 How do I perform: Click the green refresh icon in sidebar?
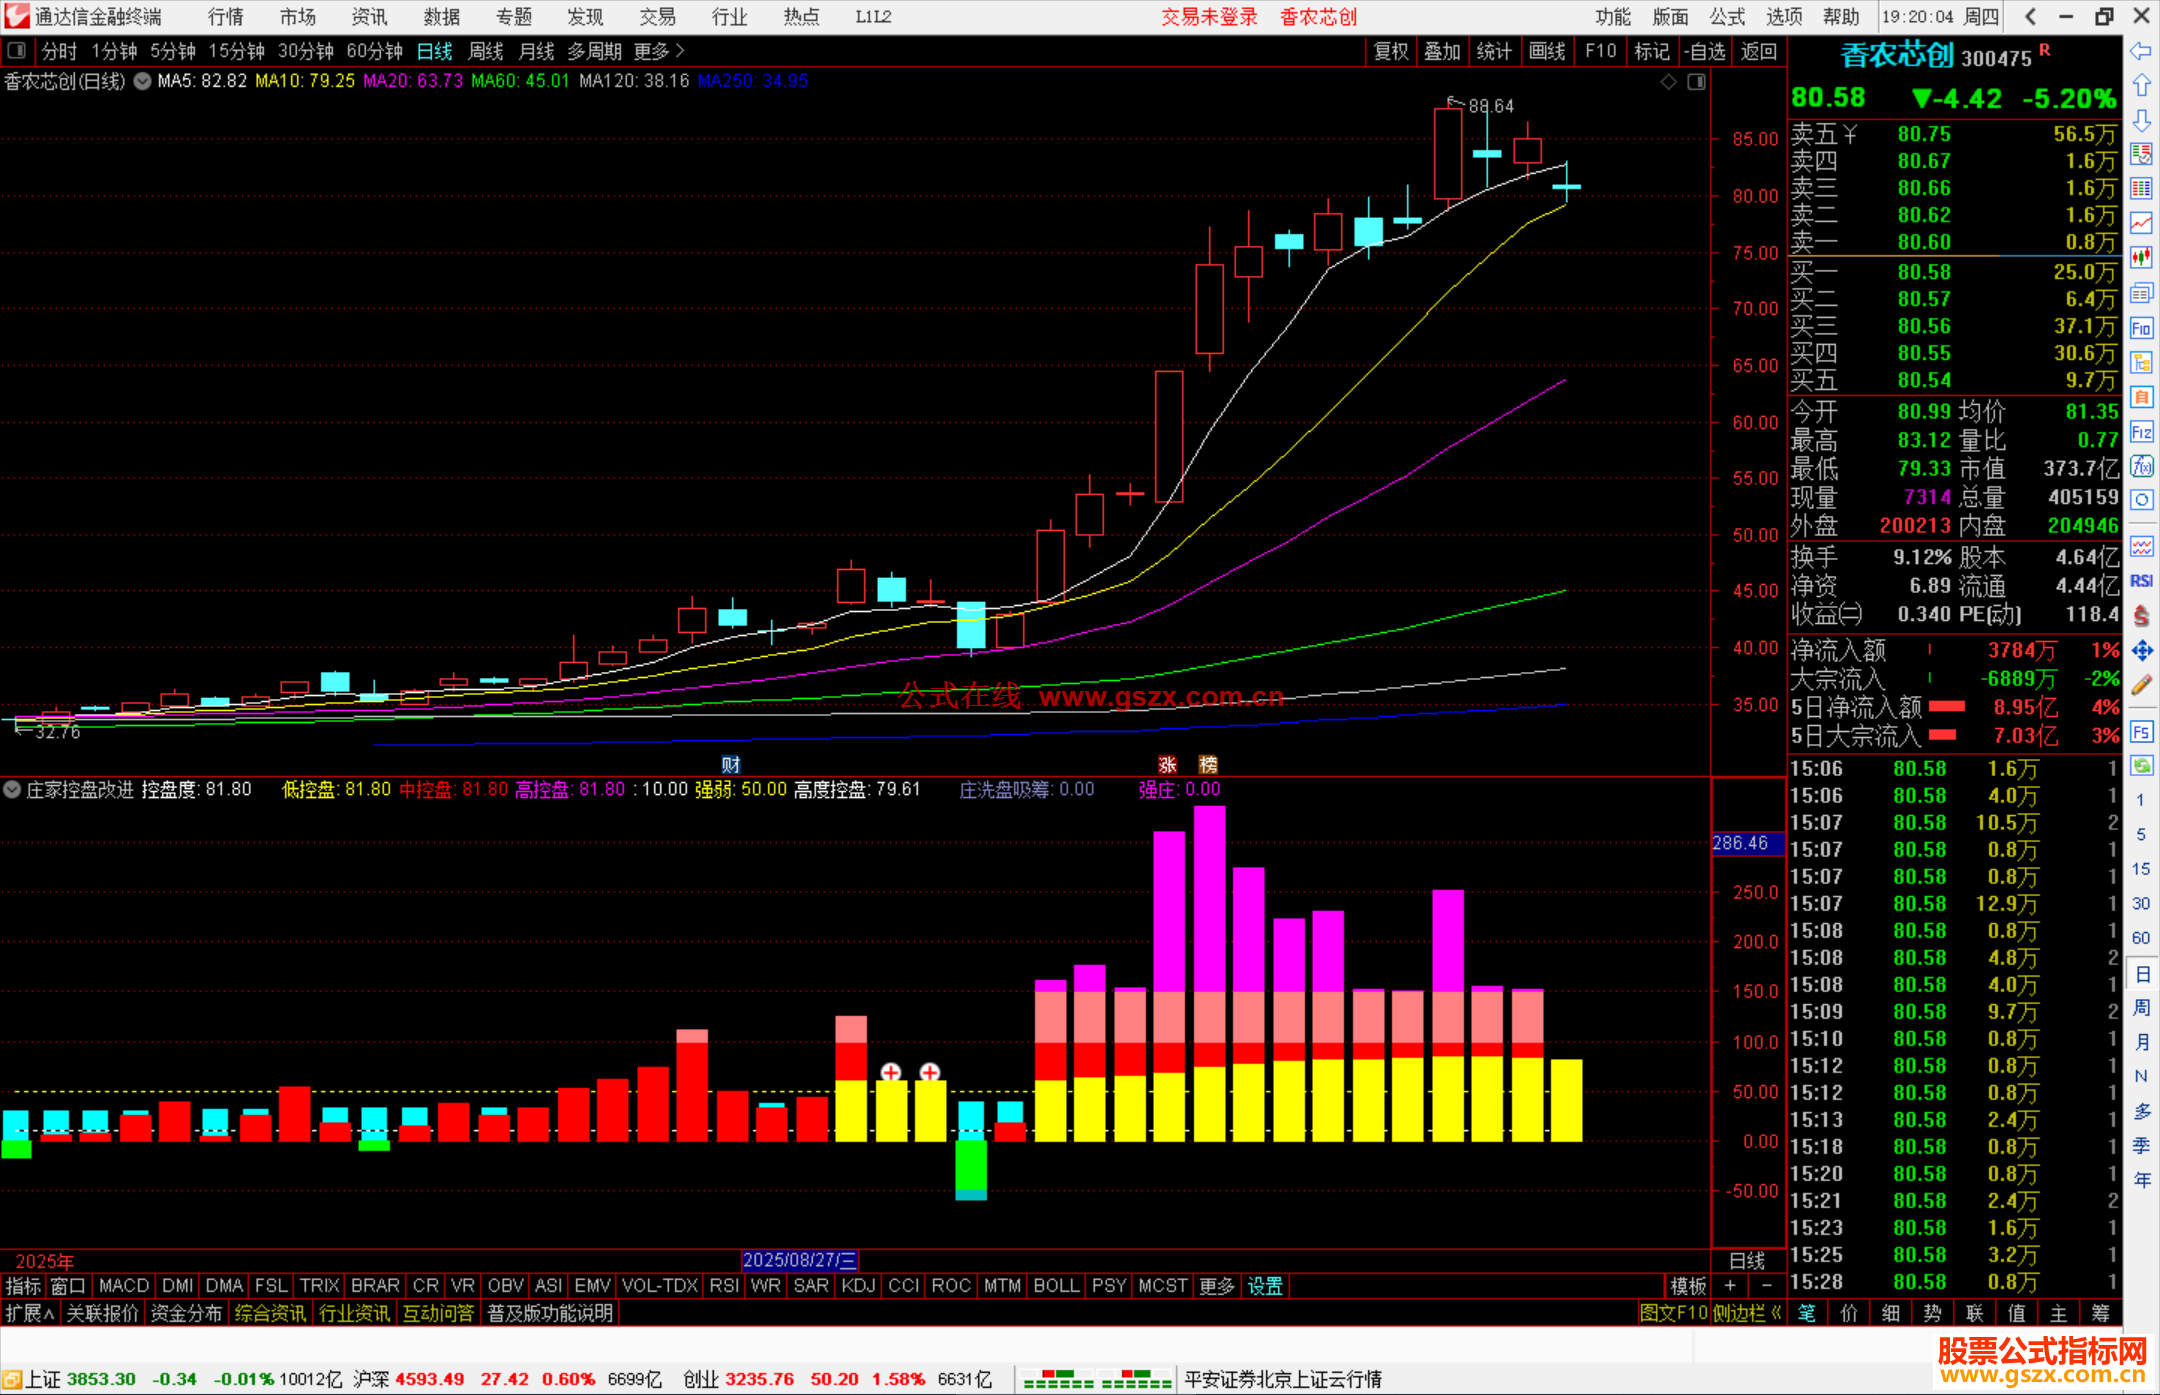click(x=2141, y=766)
